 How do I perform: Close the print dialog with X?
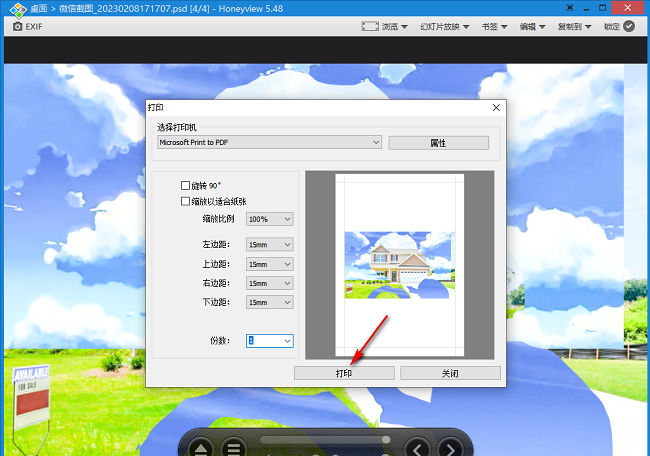496,107
